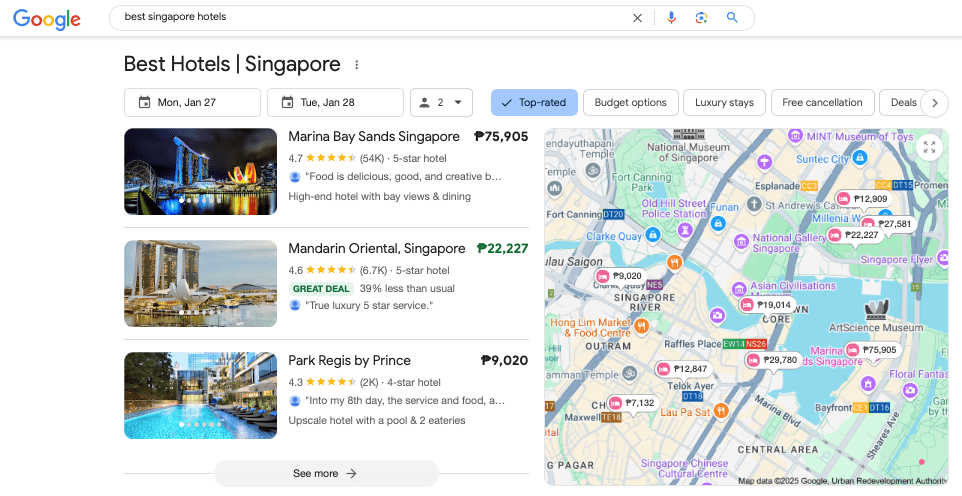Viewport: 962px width, 496px height.
Task: Click the Raffles Place station label
Action: [x=715, y=344]
